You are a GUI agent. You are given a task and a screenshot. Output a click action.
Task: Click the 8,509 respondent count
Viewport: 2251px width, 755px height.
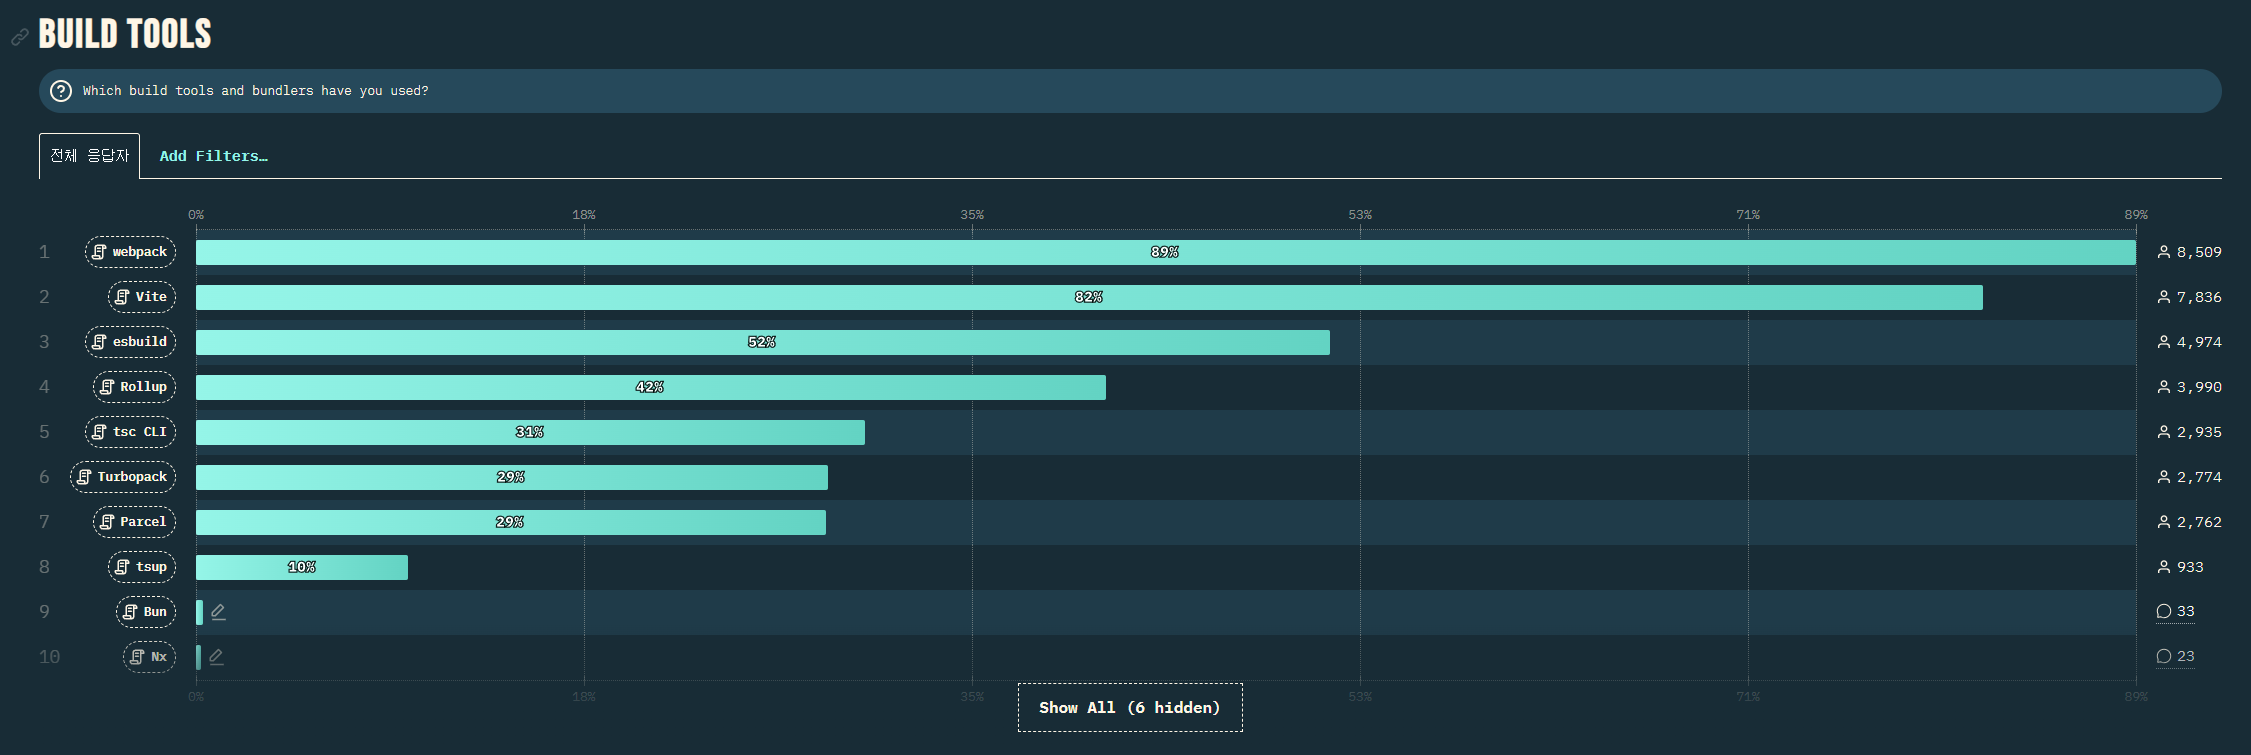[2189, 252]
